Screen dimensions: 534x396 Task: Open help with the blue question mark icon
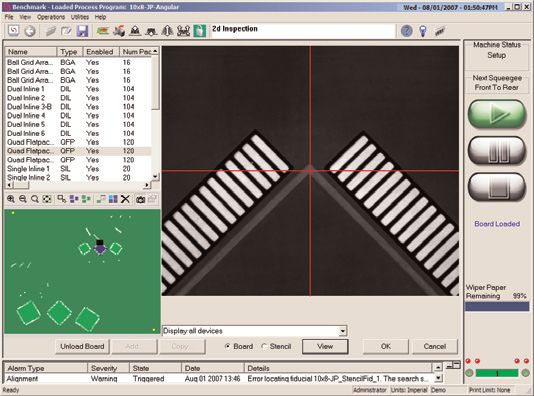407,31
